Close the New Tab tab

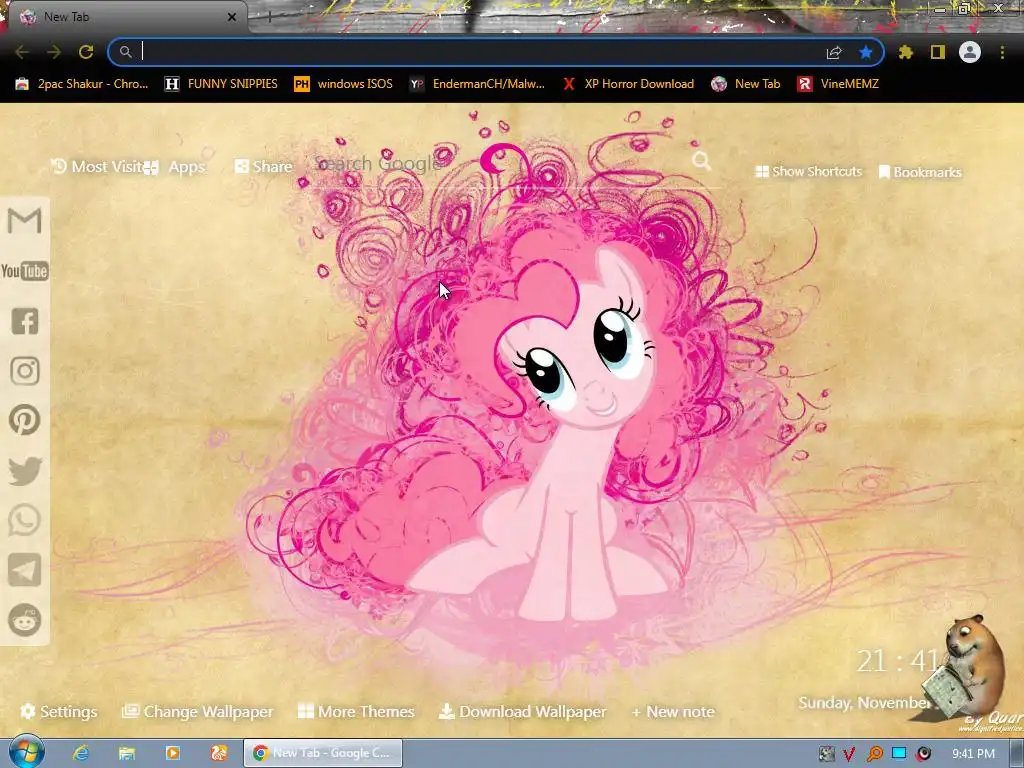tap(232, 17)
